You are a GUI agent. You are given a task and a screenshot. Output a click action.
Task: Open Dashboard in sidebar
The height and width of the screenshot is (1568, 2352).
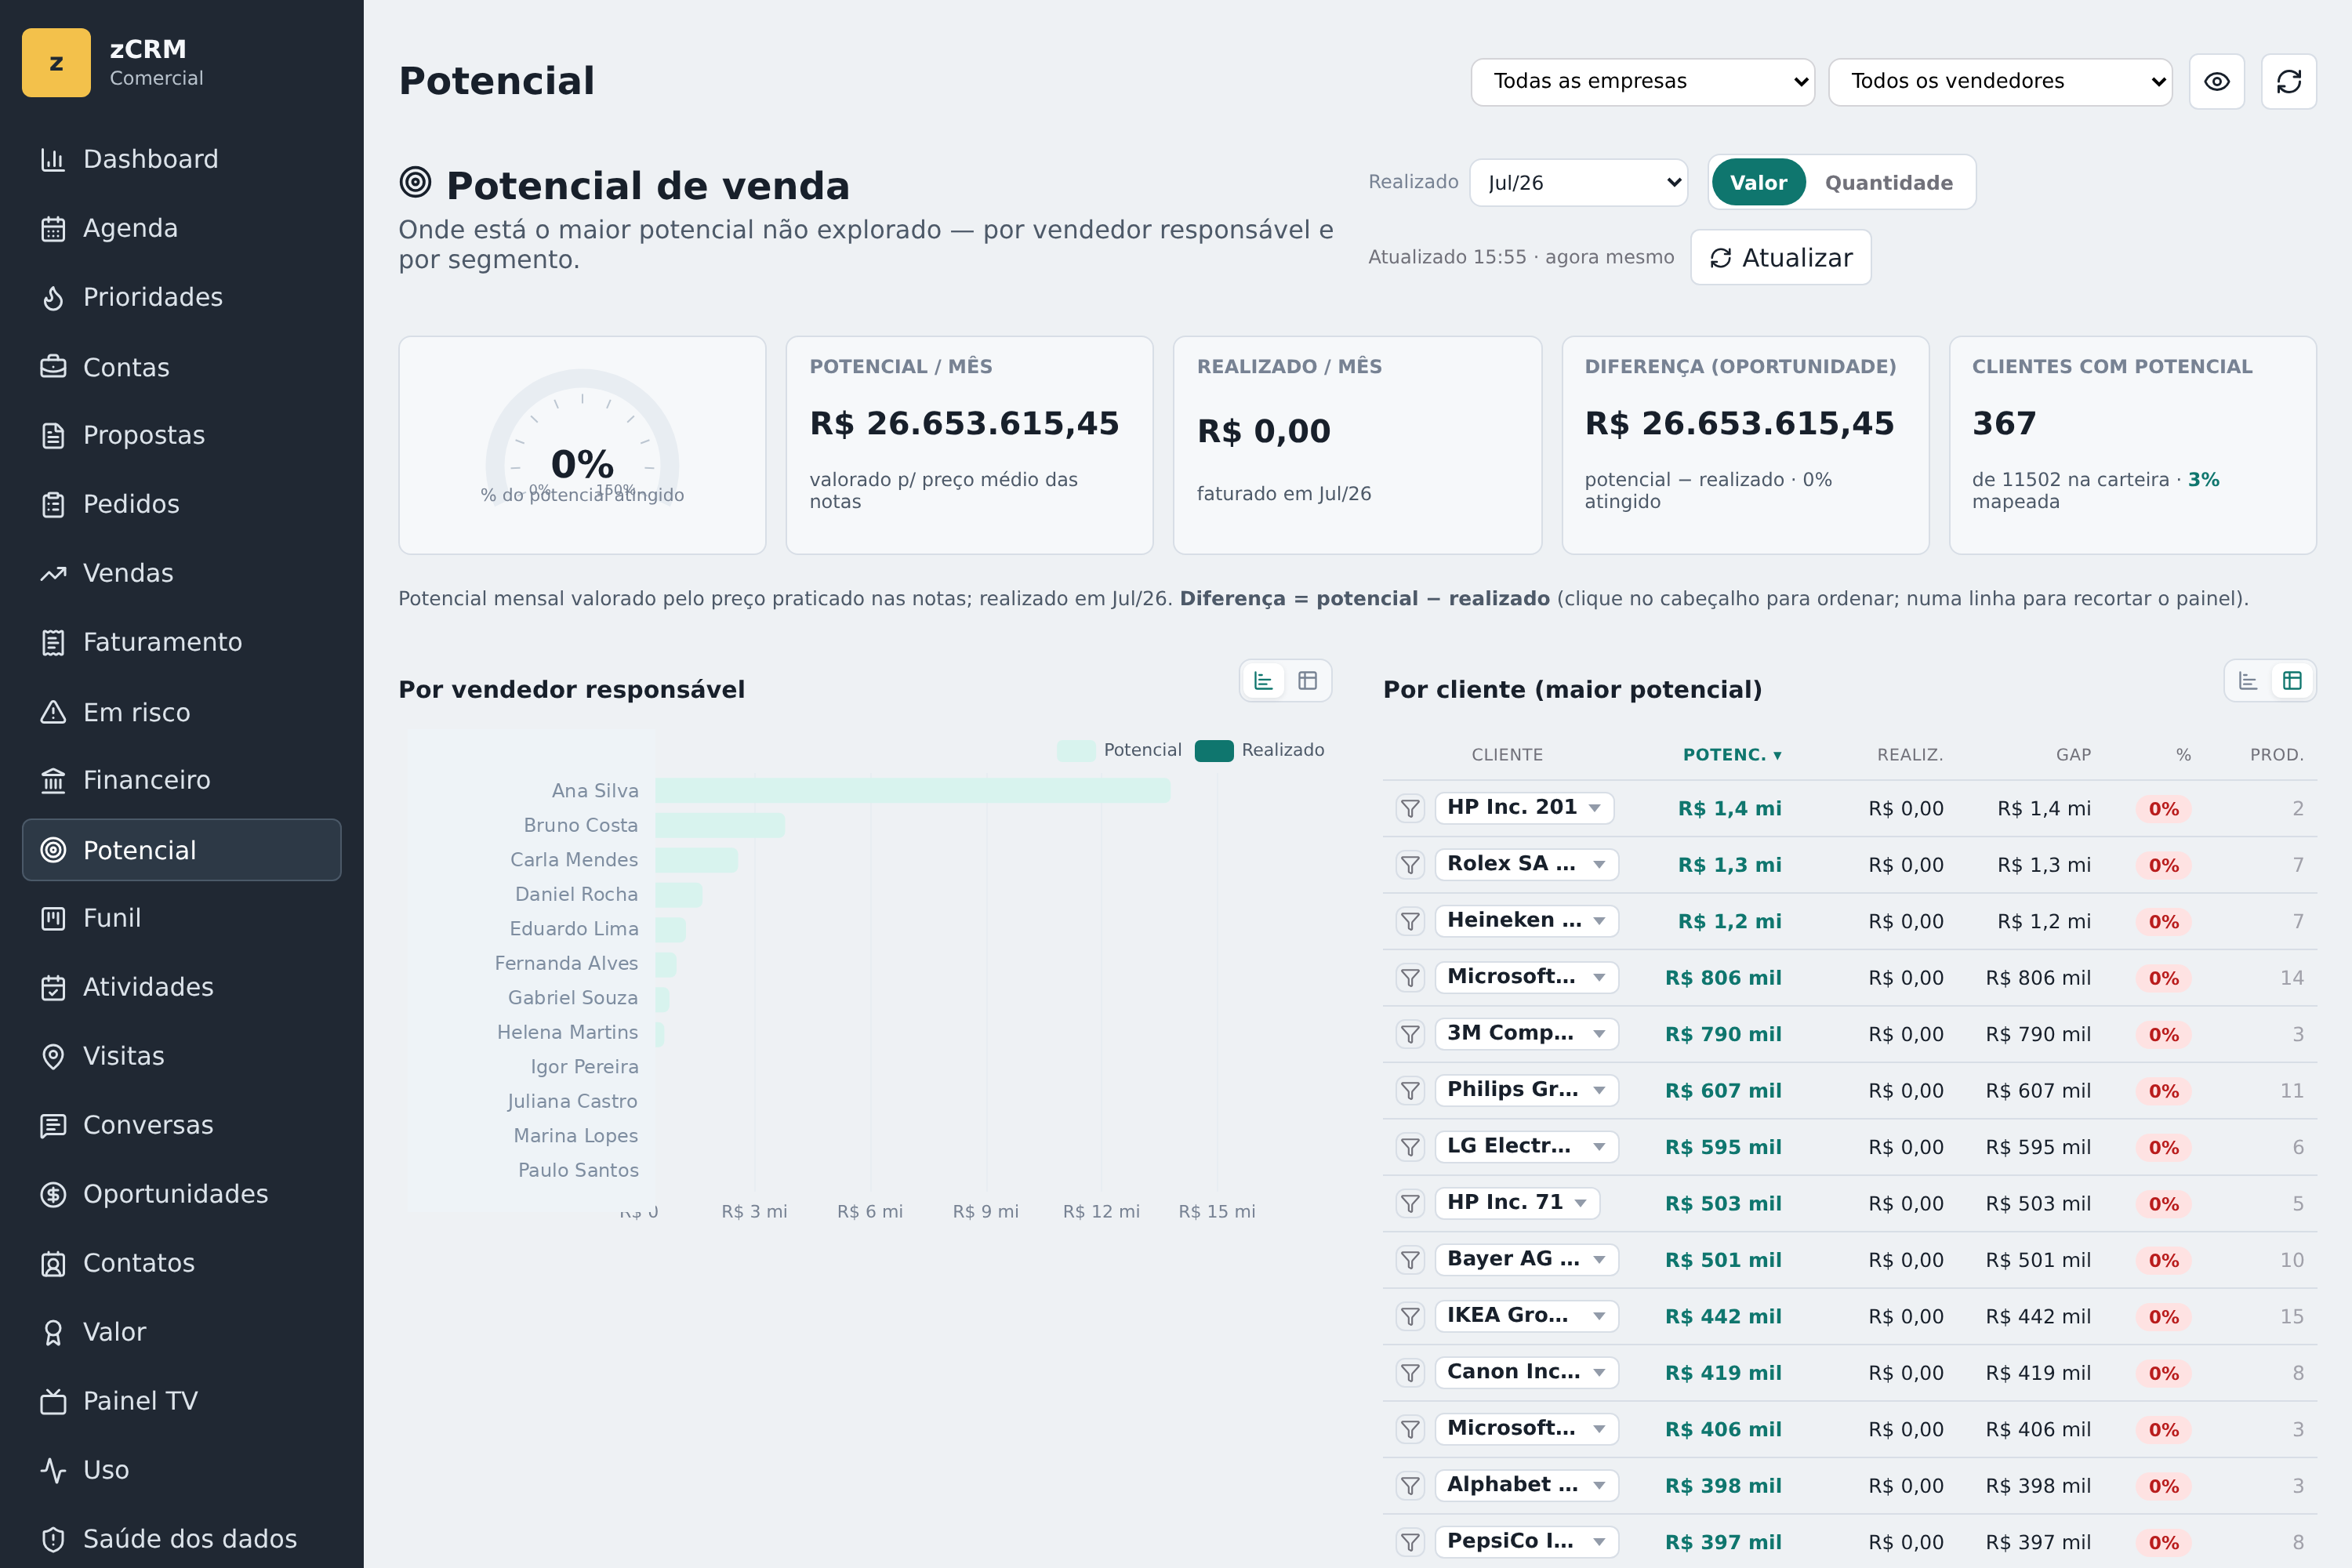[x=181, y=159]
